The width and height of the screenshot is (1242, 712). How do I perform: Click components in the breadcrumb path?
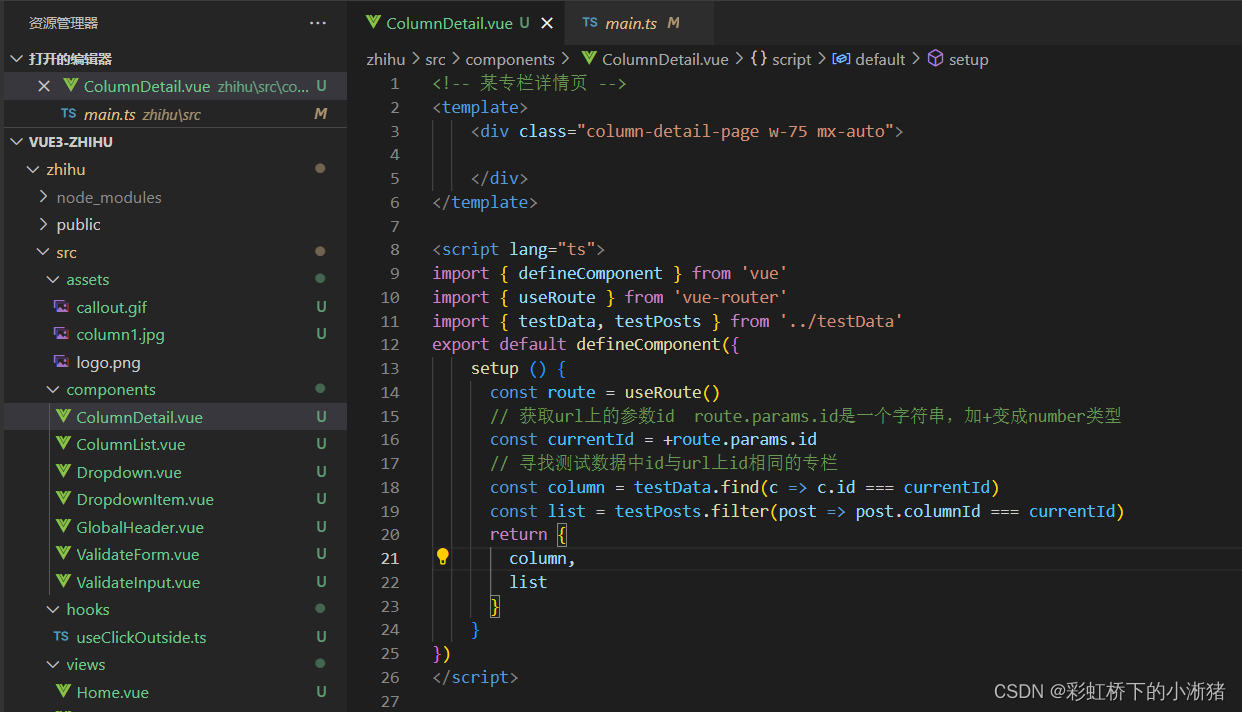coord(510,59)
